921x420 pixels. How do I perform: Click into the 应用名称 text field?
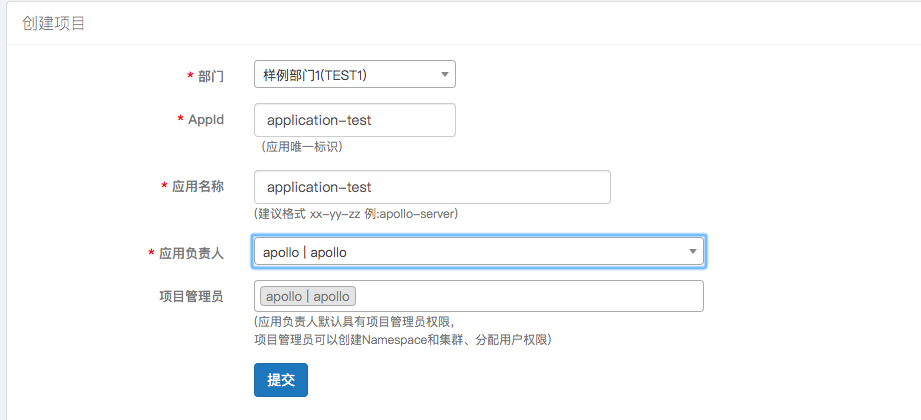[x=432, y=187]
